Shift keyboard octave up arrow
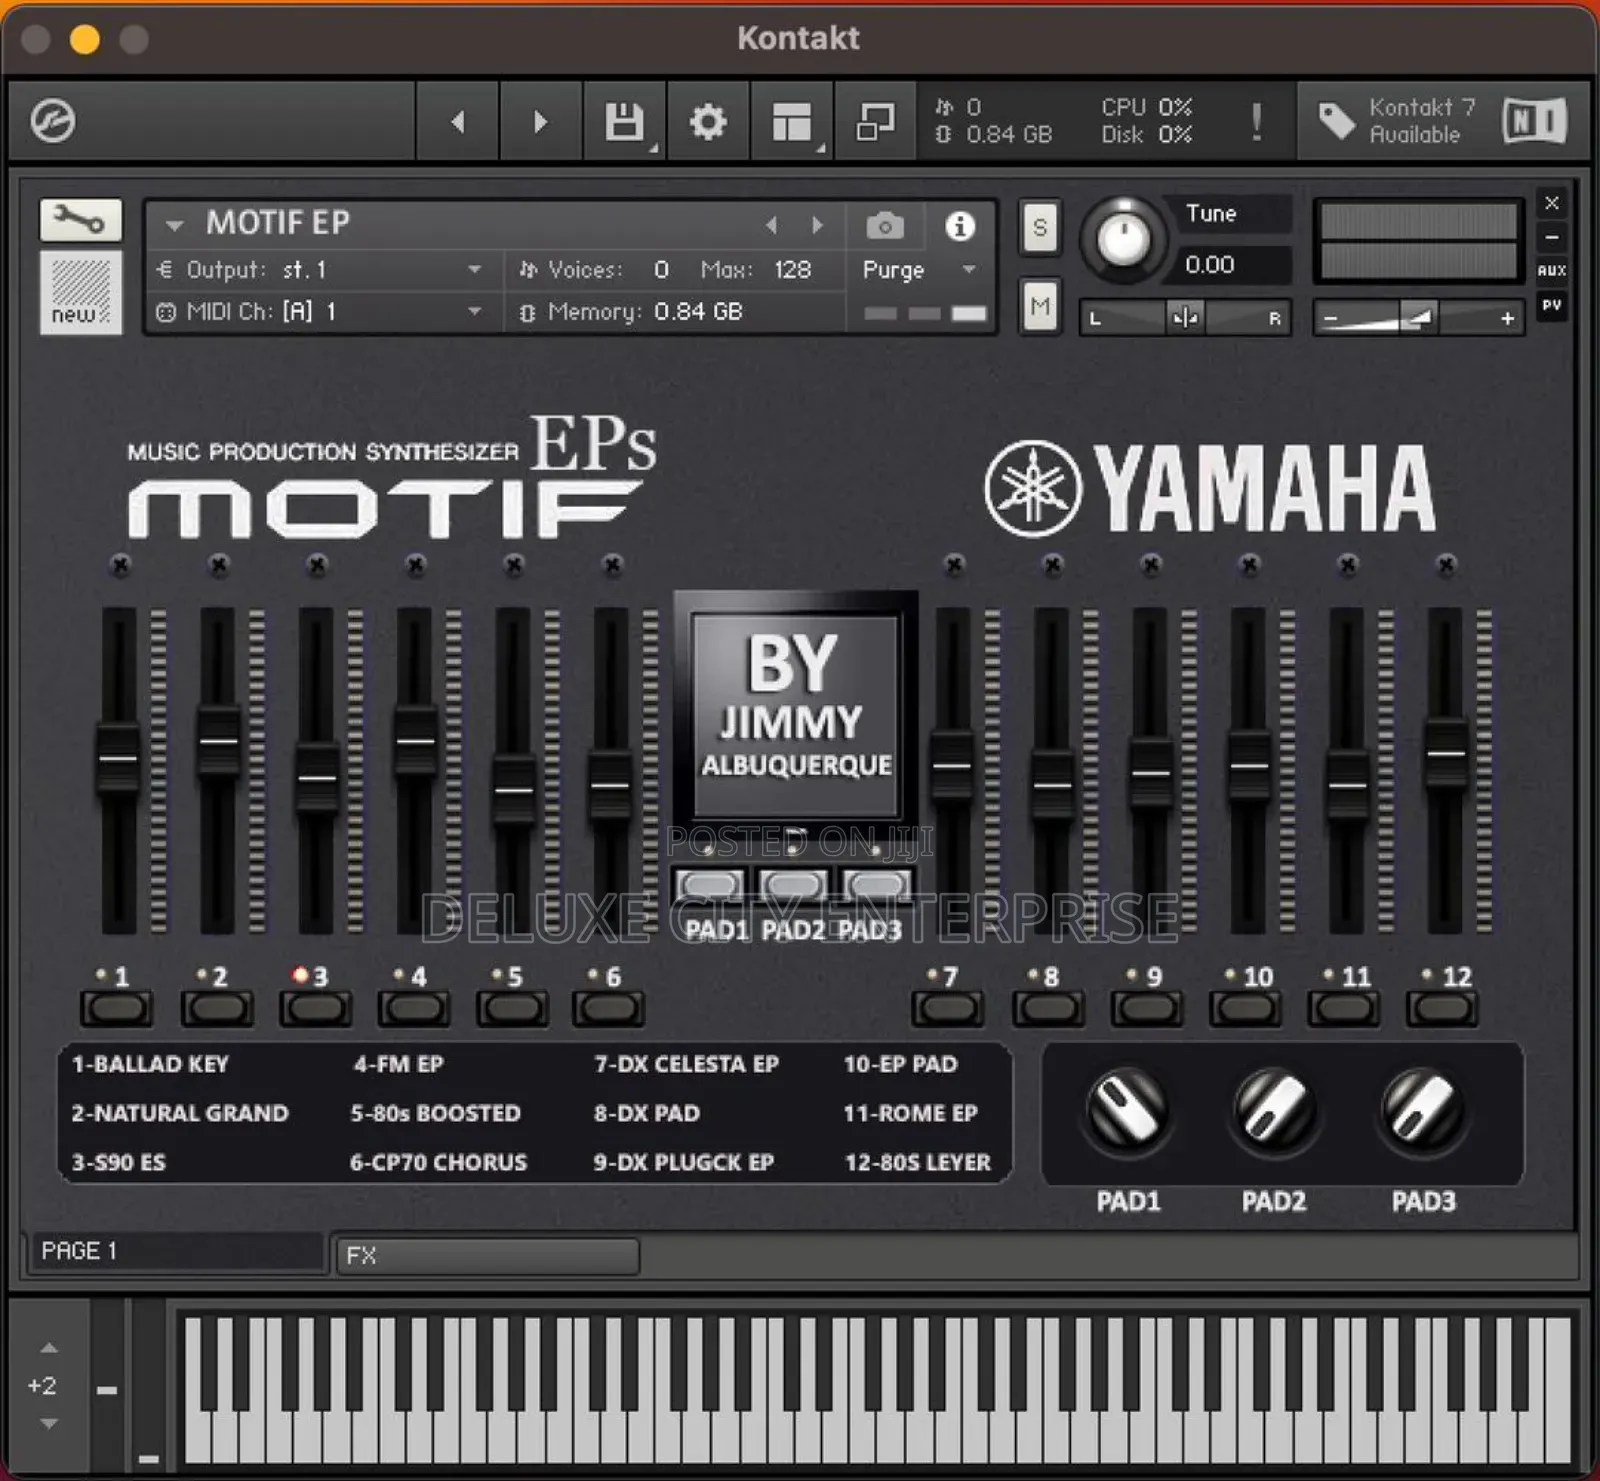This screenshot has width=1600, height=1481. [x=49, y=1348]
